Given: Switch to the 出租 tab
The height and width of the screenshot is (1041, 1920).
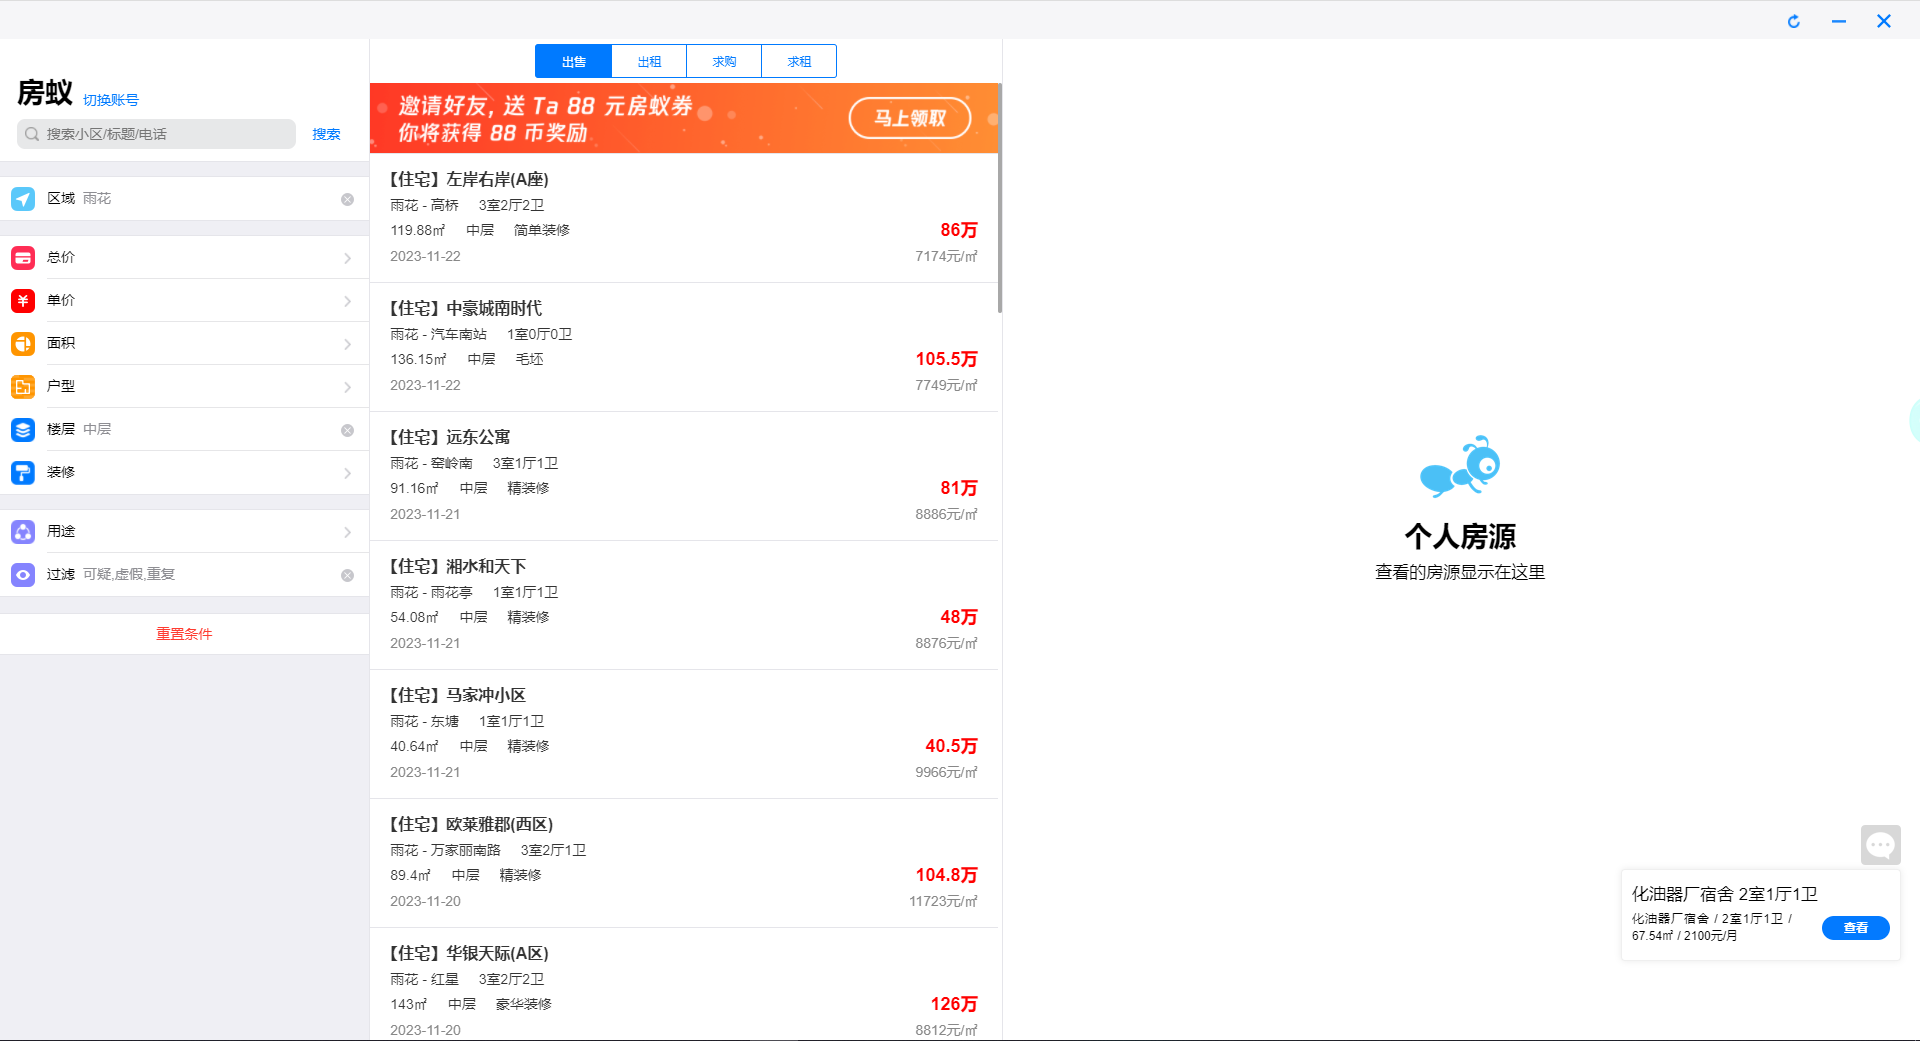Looking at the screenshot, I should coord(649,61).
